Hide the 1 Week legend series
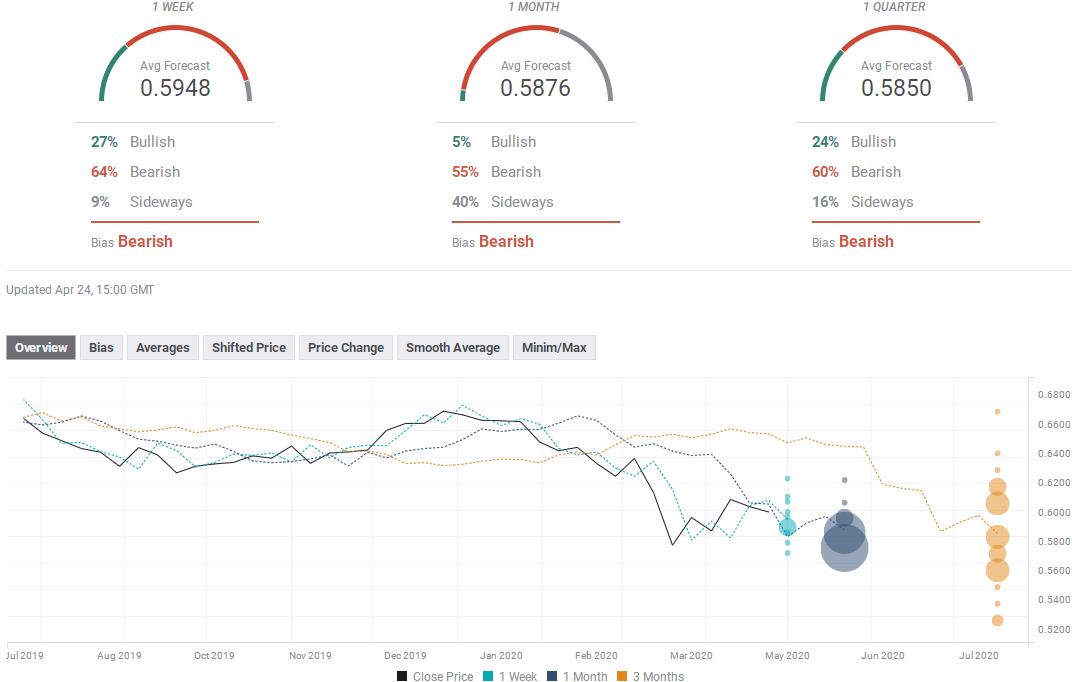The width and height of the screenshot is (1072, 682). point(509,676)
